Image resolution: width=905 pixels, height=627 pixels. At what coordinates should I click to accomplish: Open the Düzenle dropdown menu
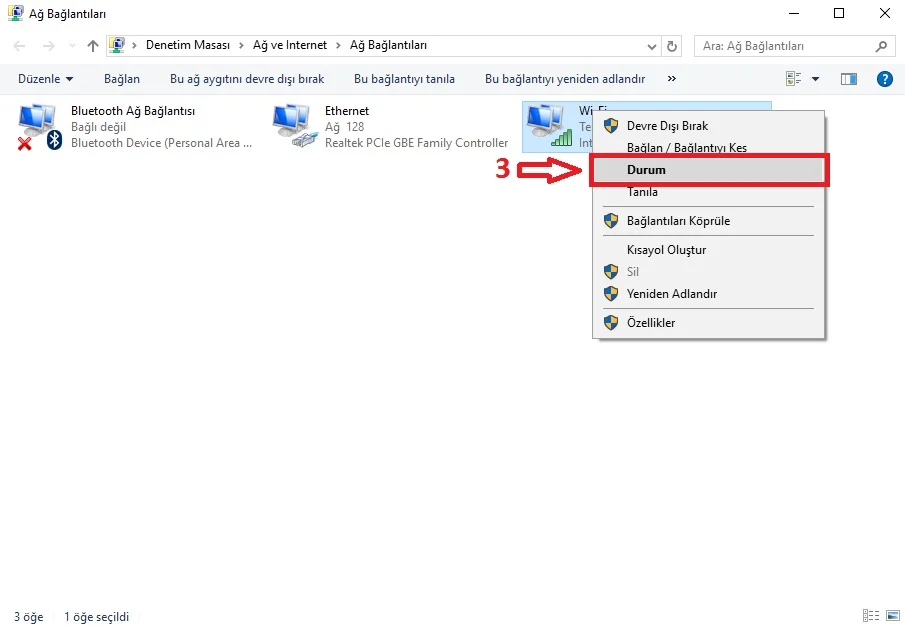pos(45,79)
